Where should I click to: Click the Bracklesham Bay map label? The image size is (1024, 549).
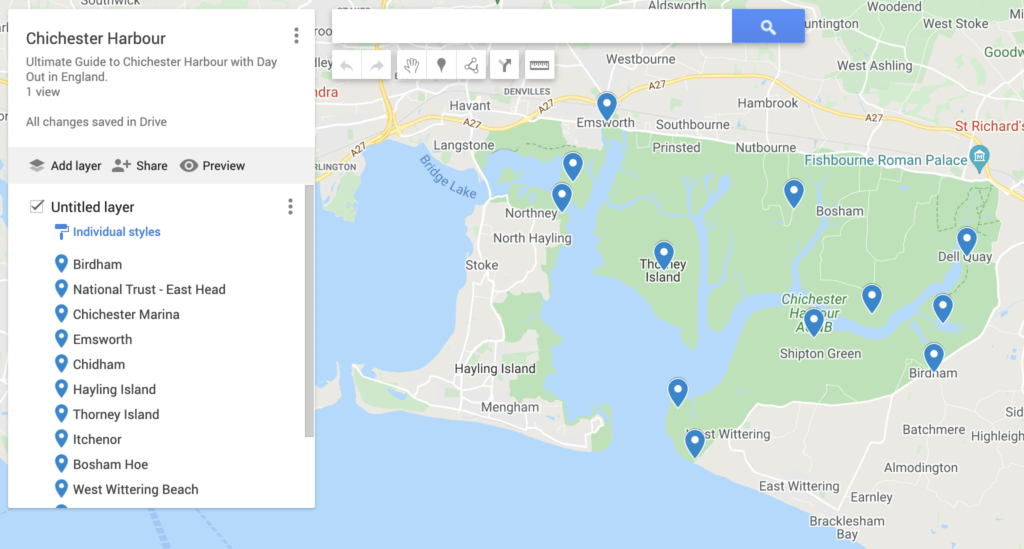847,527
